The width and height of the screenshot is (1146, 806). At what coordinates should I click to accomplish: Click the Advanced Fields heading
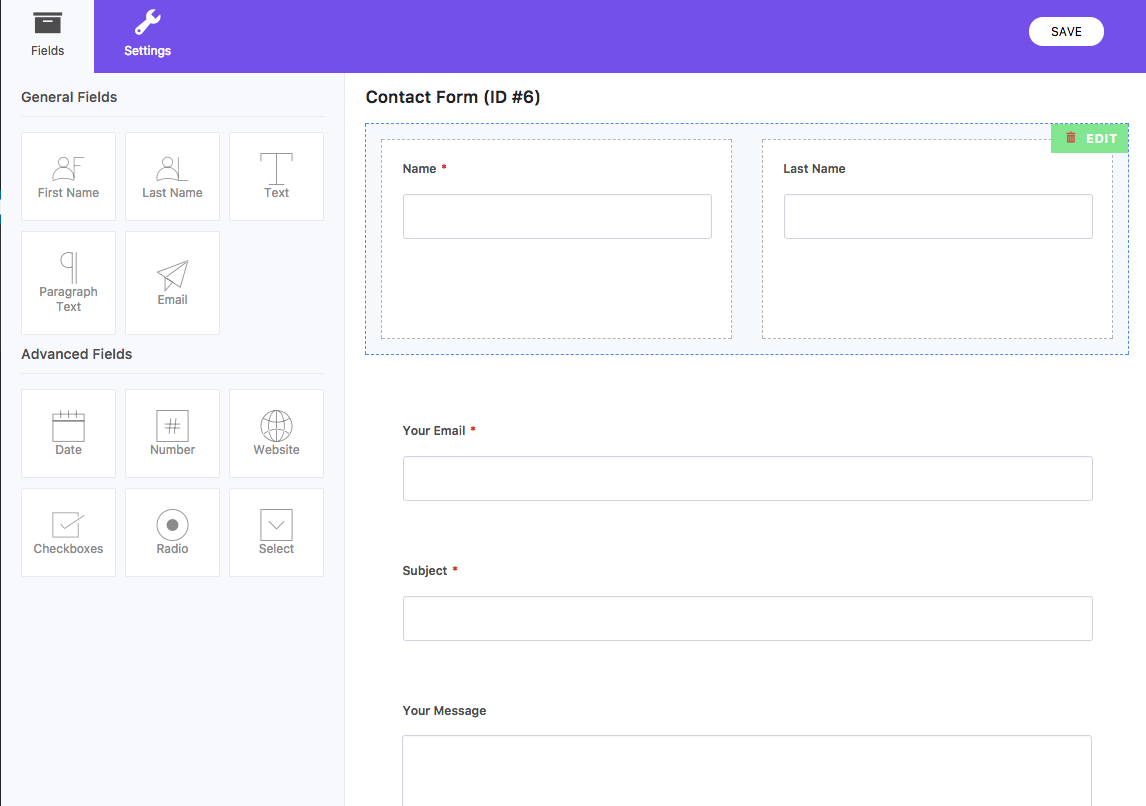pyautogui.click(x=77, y=354)
